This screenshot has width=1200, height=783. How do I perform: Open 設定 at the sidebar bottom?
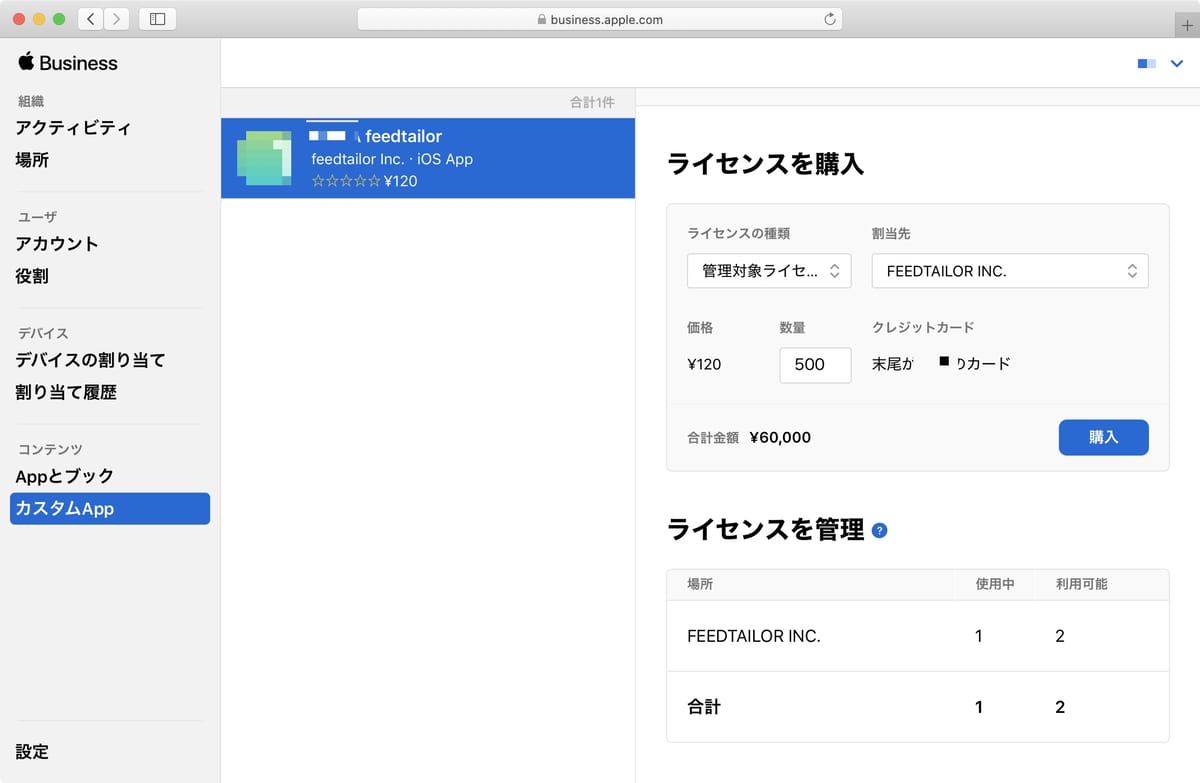coord(32,752)
